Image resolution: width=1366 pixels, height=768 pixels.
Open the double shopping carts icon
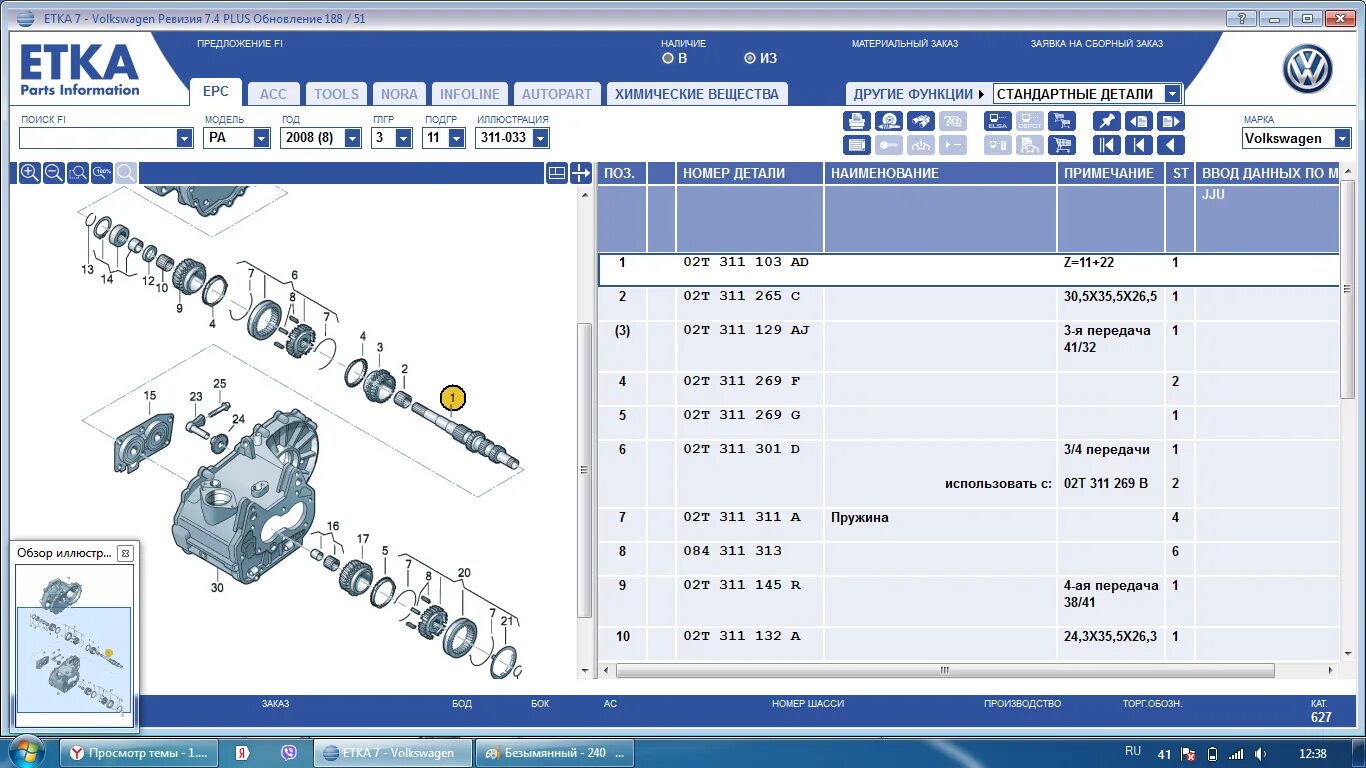pyautogui.click(x=1062, y=121)
